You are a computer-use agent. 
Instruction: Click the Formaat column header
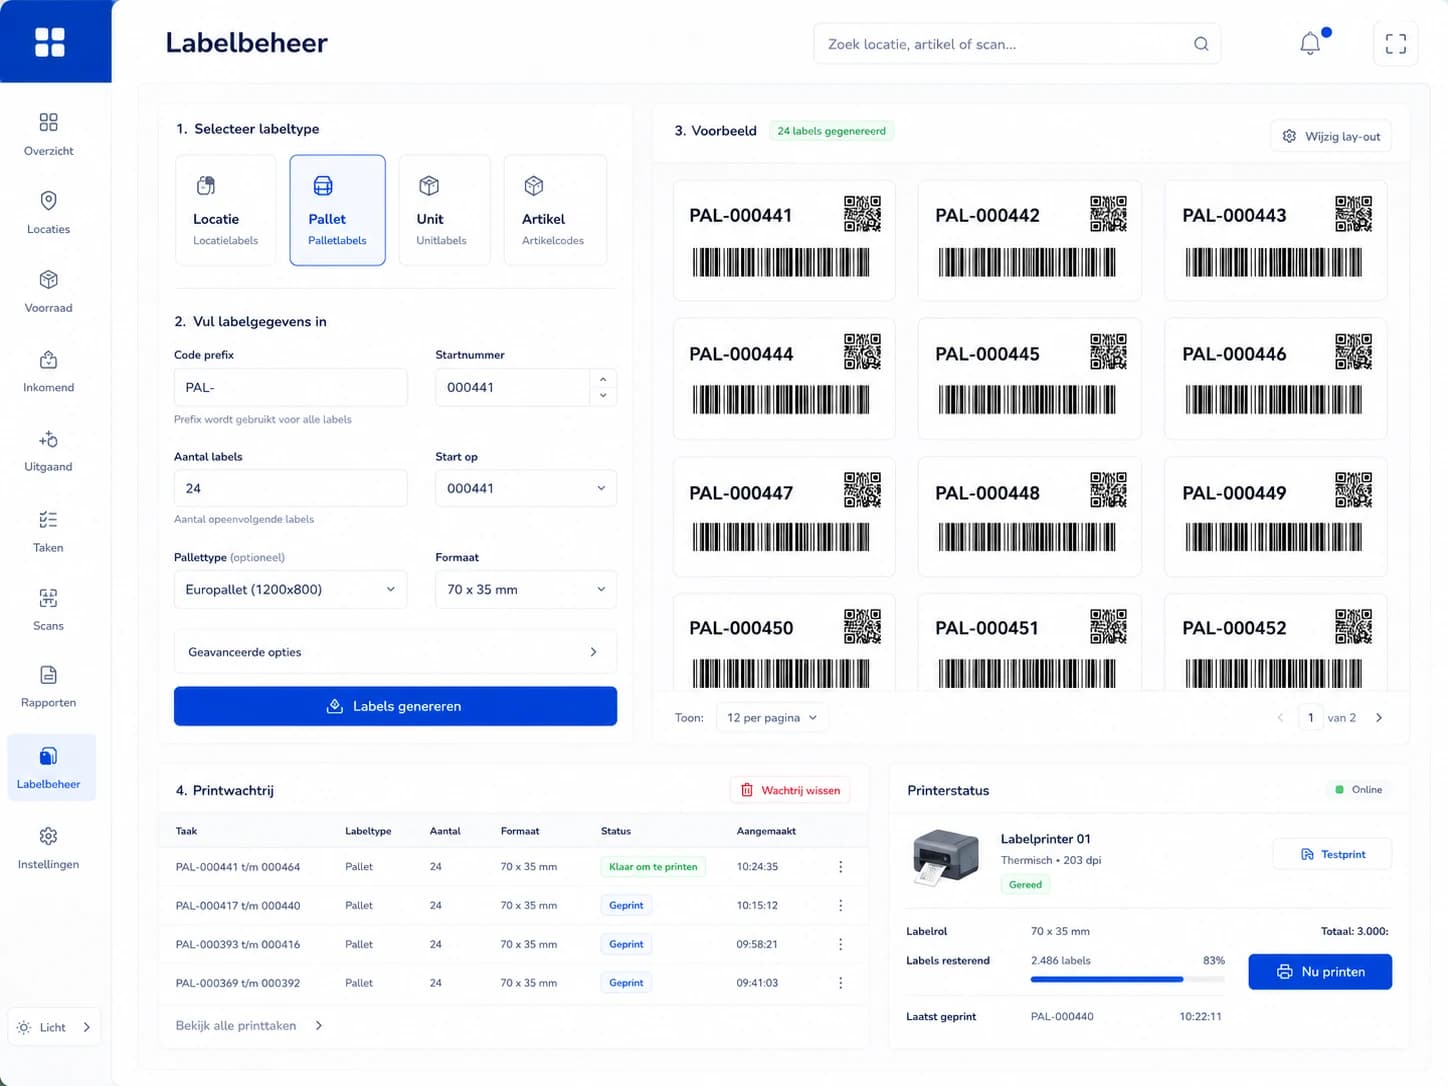pos(520,831)
